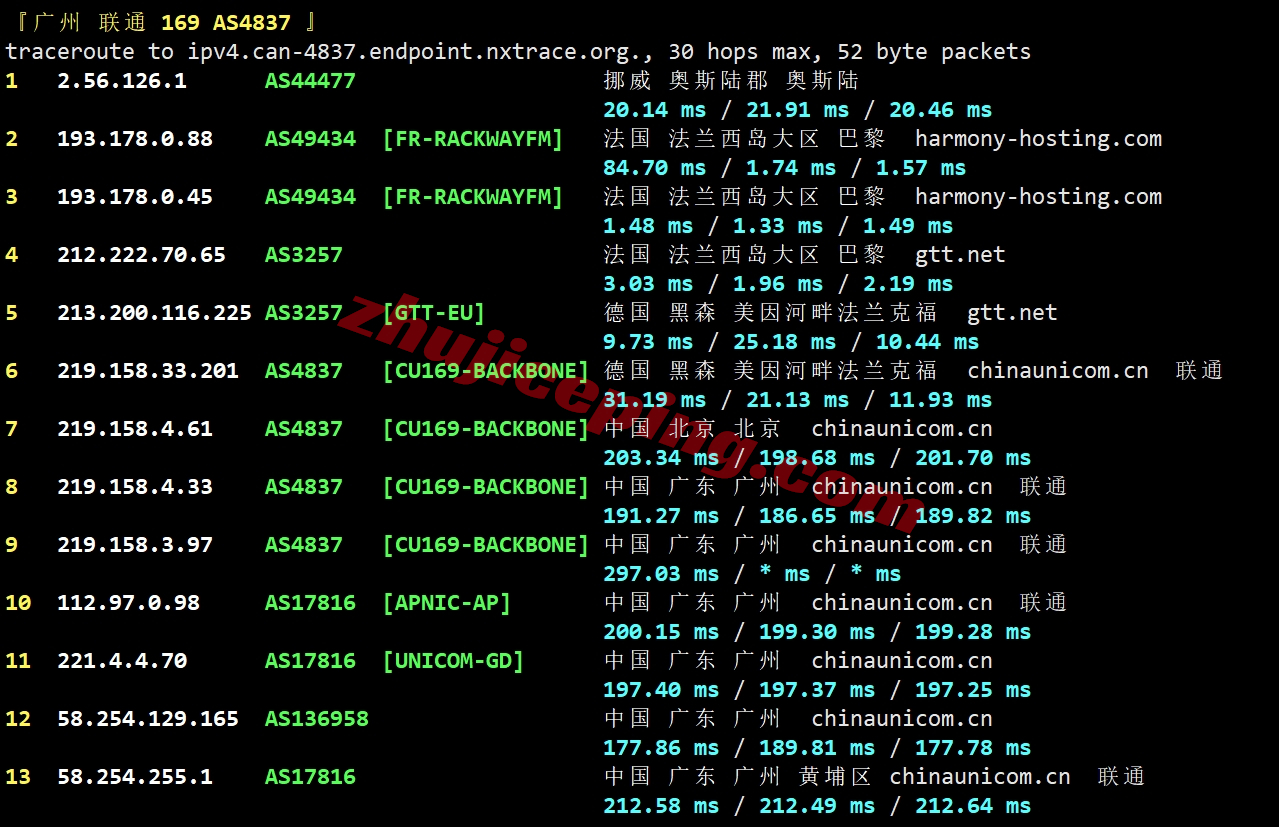Viewport: 1279px width, 827px height.
Task: Select IP address 212.222.70.65
Action: [x=141, y=255]
